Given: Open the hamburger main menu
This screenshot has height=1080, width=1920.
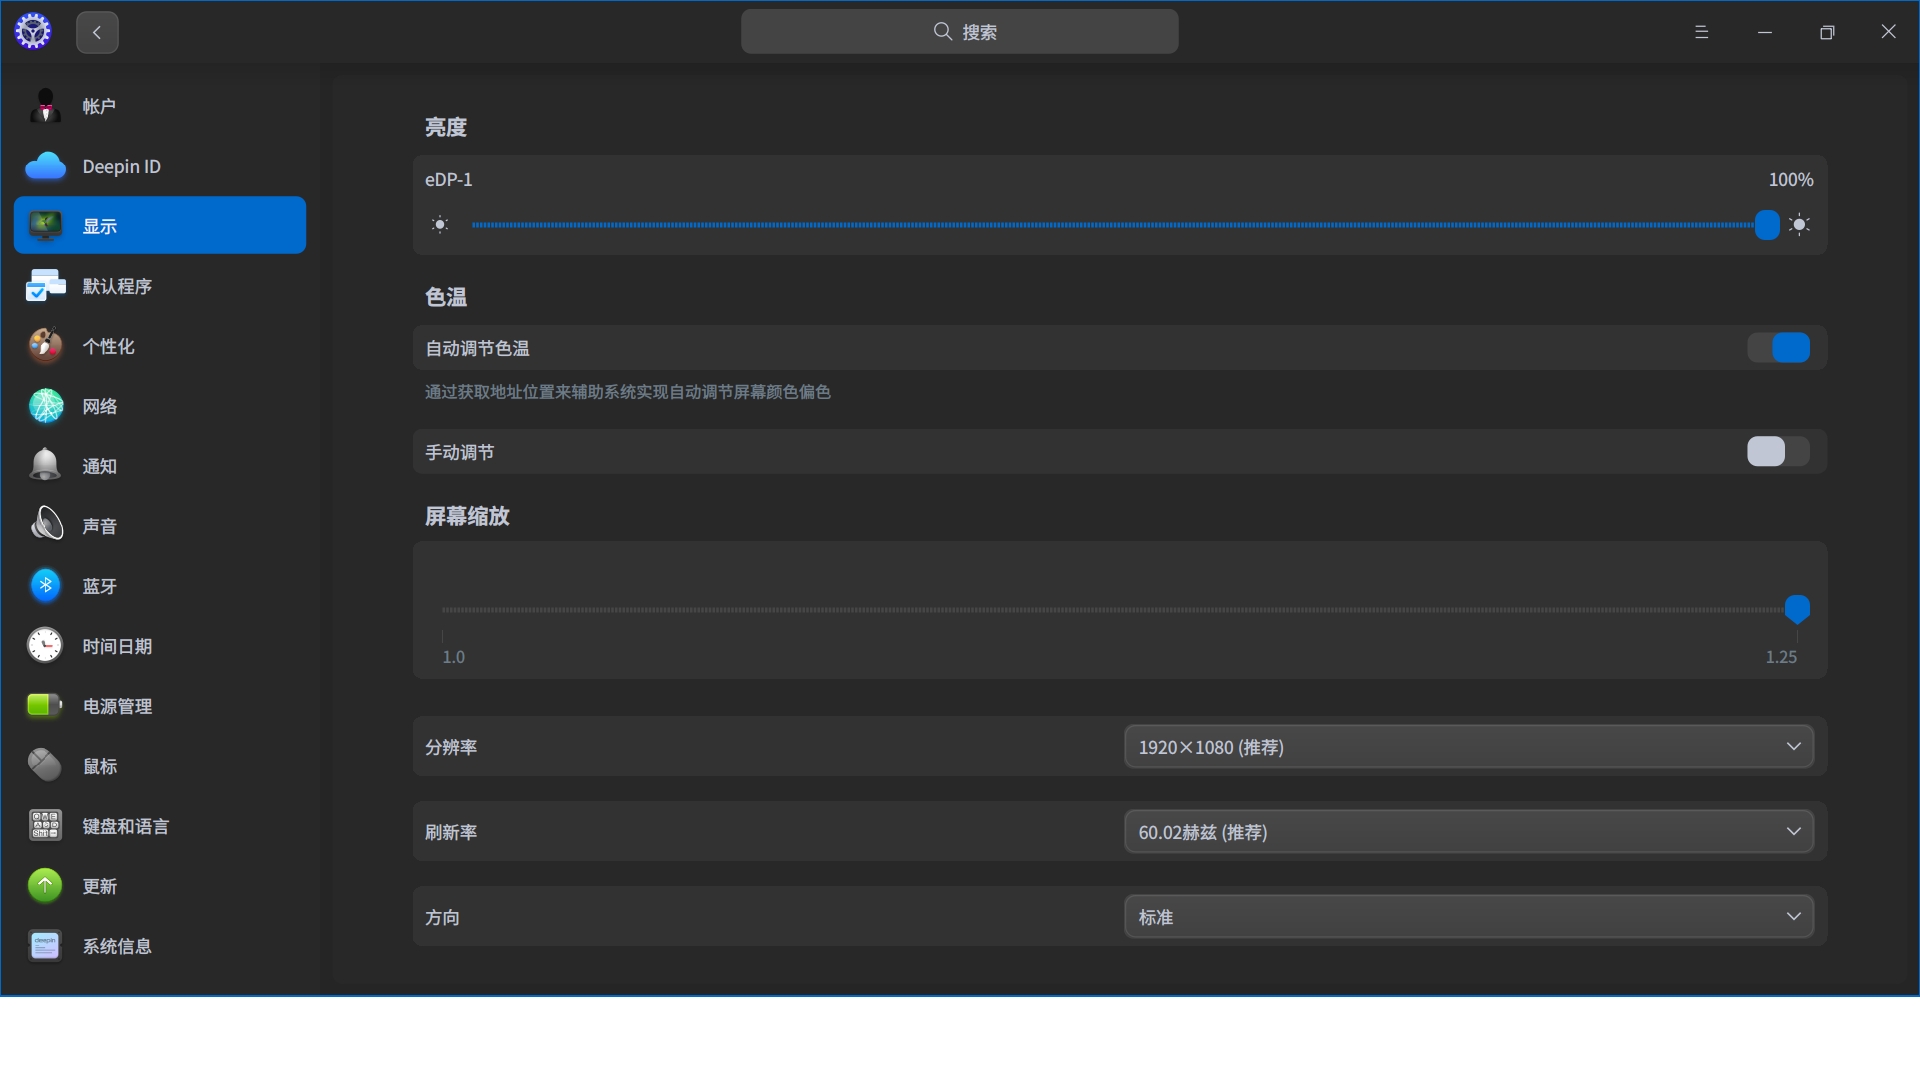Looking at the screenshot, I should [x=1701, y=32].
